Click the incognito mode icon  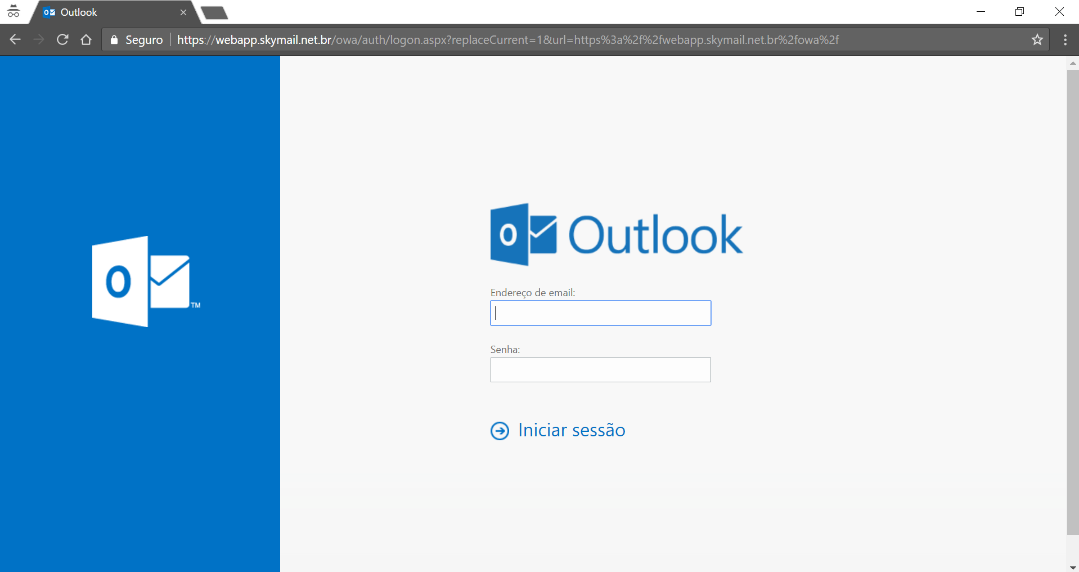pyautogui.click(x=13, y=12)
